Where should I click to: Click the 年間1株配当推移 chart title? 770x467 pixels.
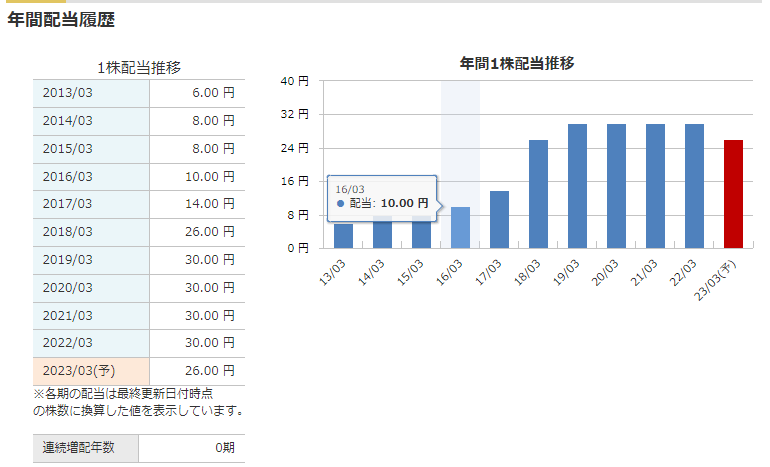[x=517, y=63]
